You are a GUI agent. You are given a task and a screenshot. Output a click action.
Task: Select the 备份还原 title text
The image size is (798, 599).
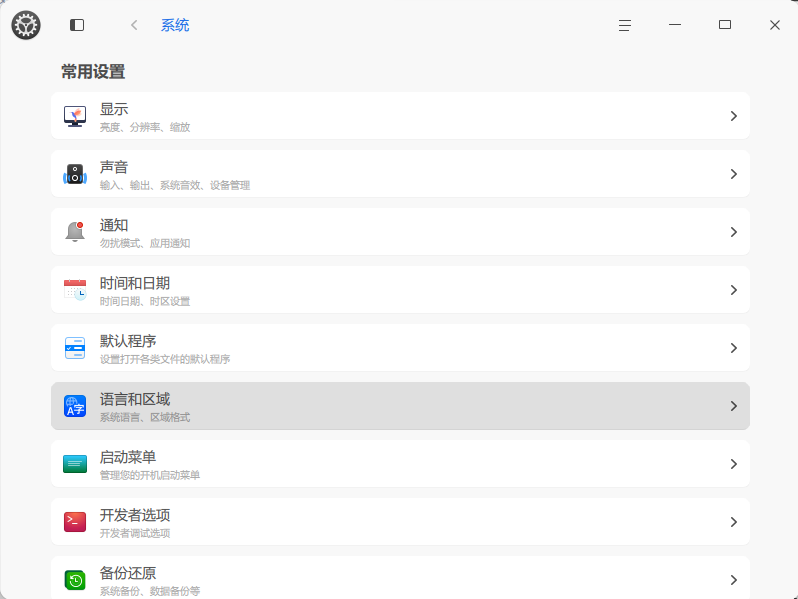[128, 573]
